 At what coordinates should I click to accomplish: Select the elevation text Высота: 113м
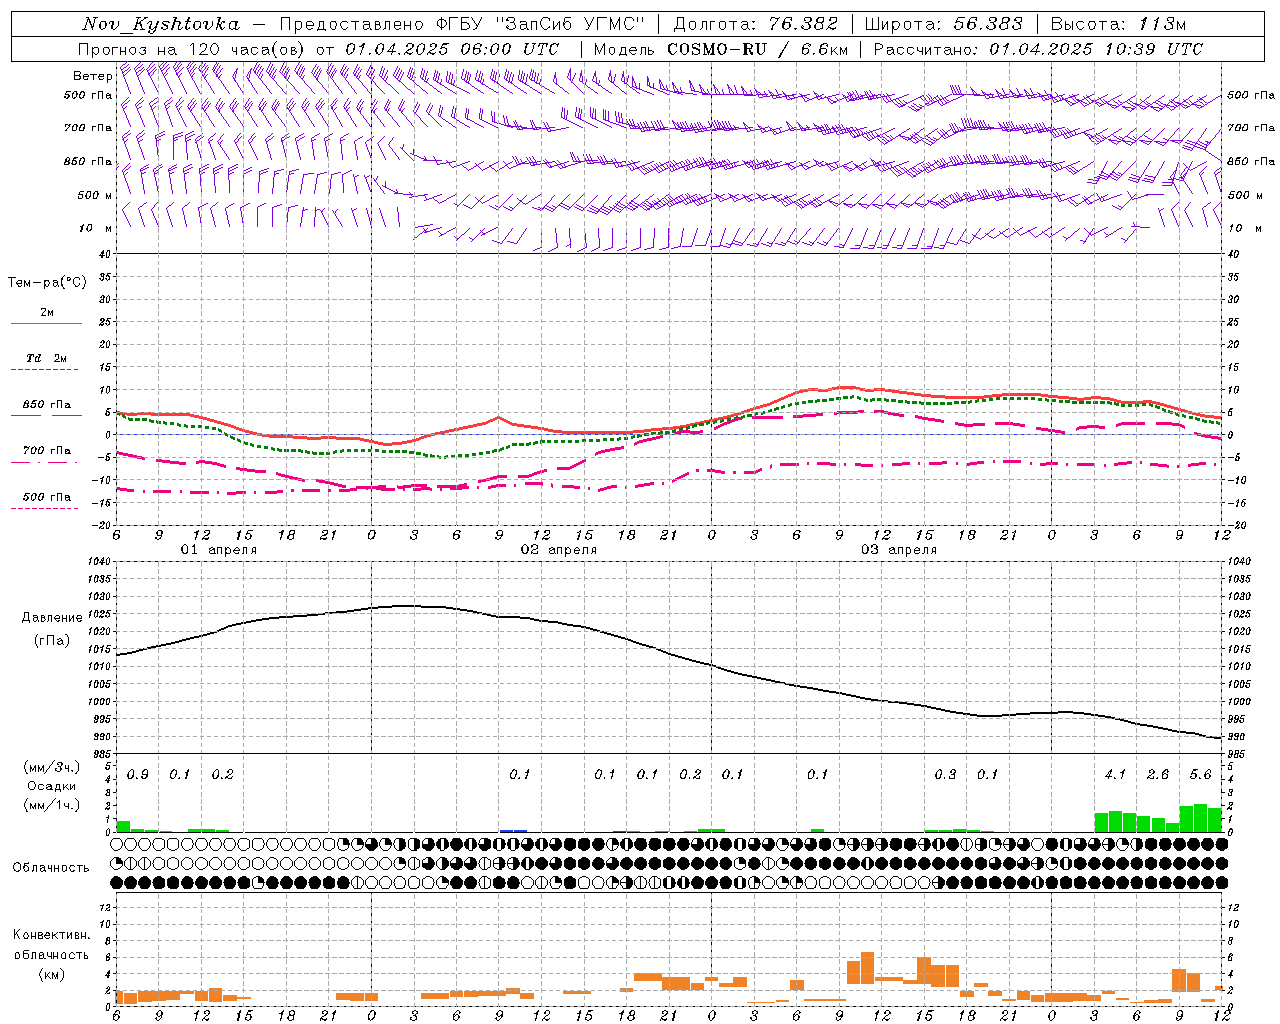point(1118,24)
